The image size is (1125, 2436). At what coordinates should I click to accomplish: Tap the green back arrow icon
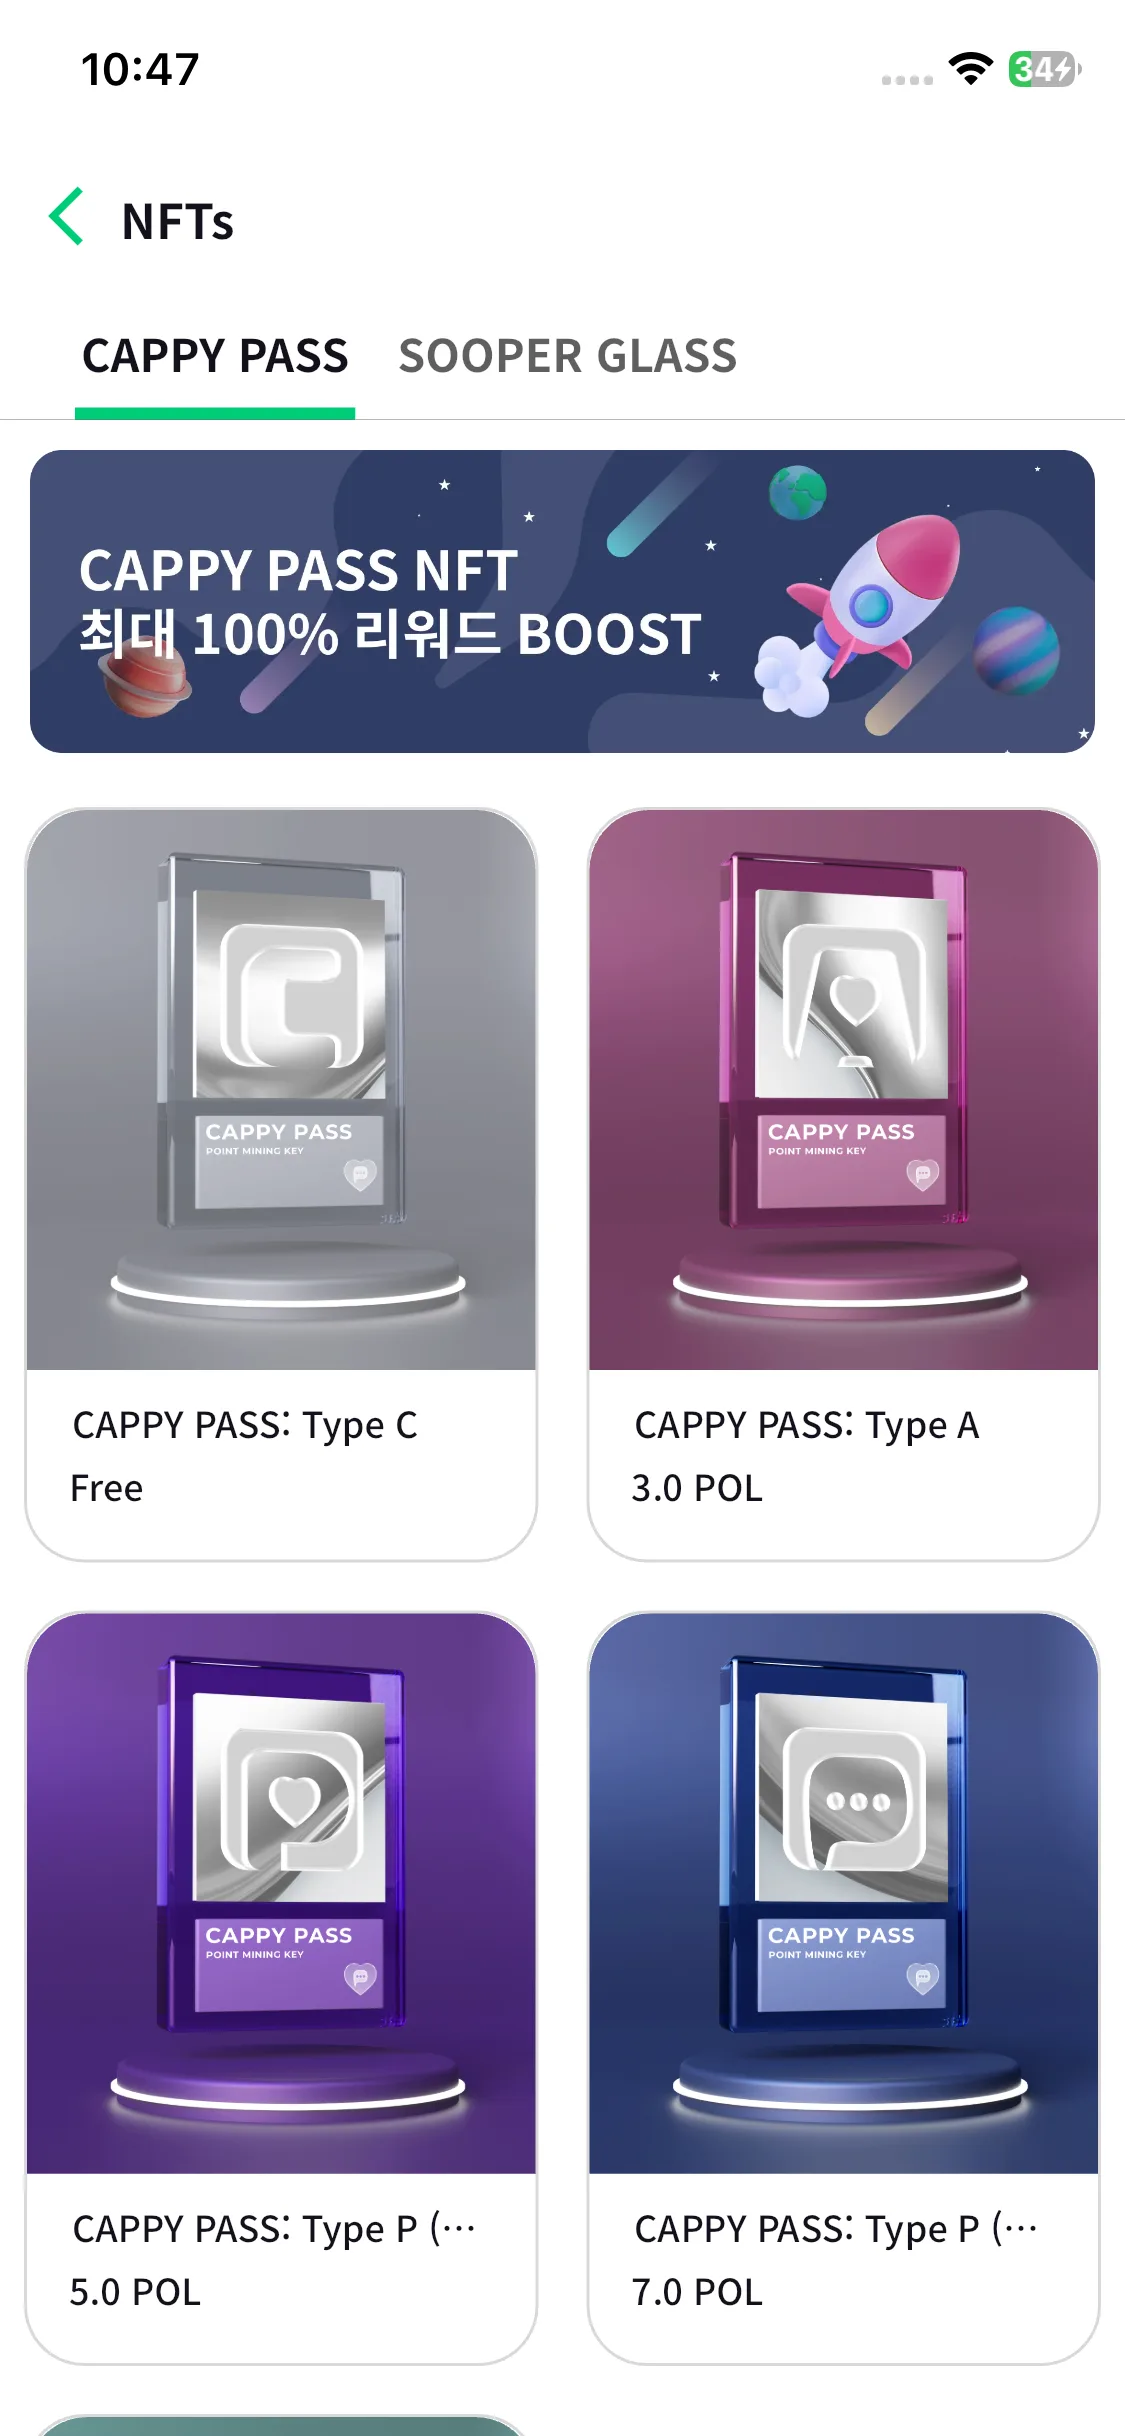tap(66, 217)
